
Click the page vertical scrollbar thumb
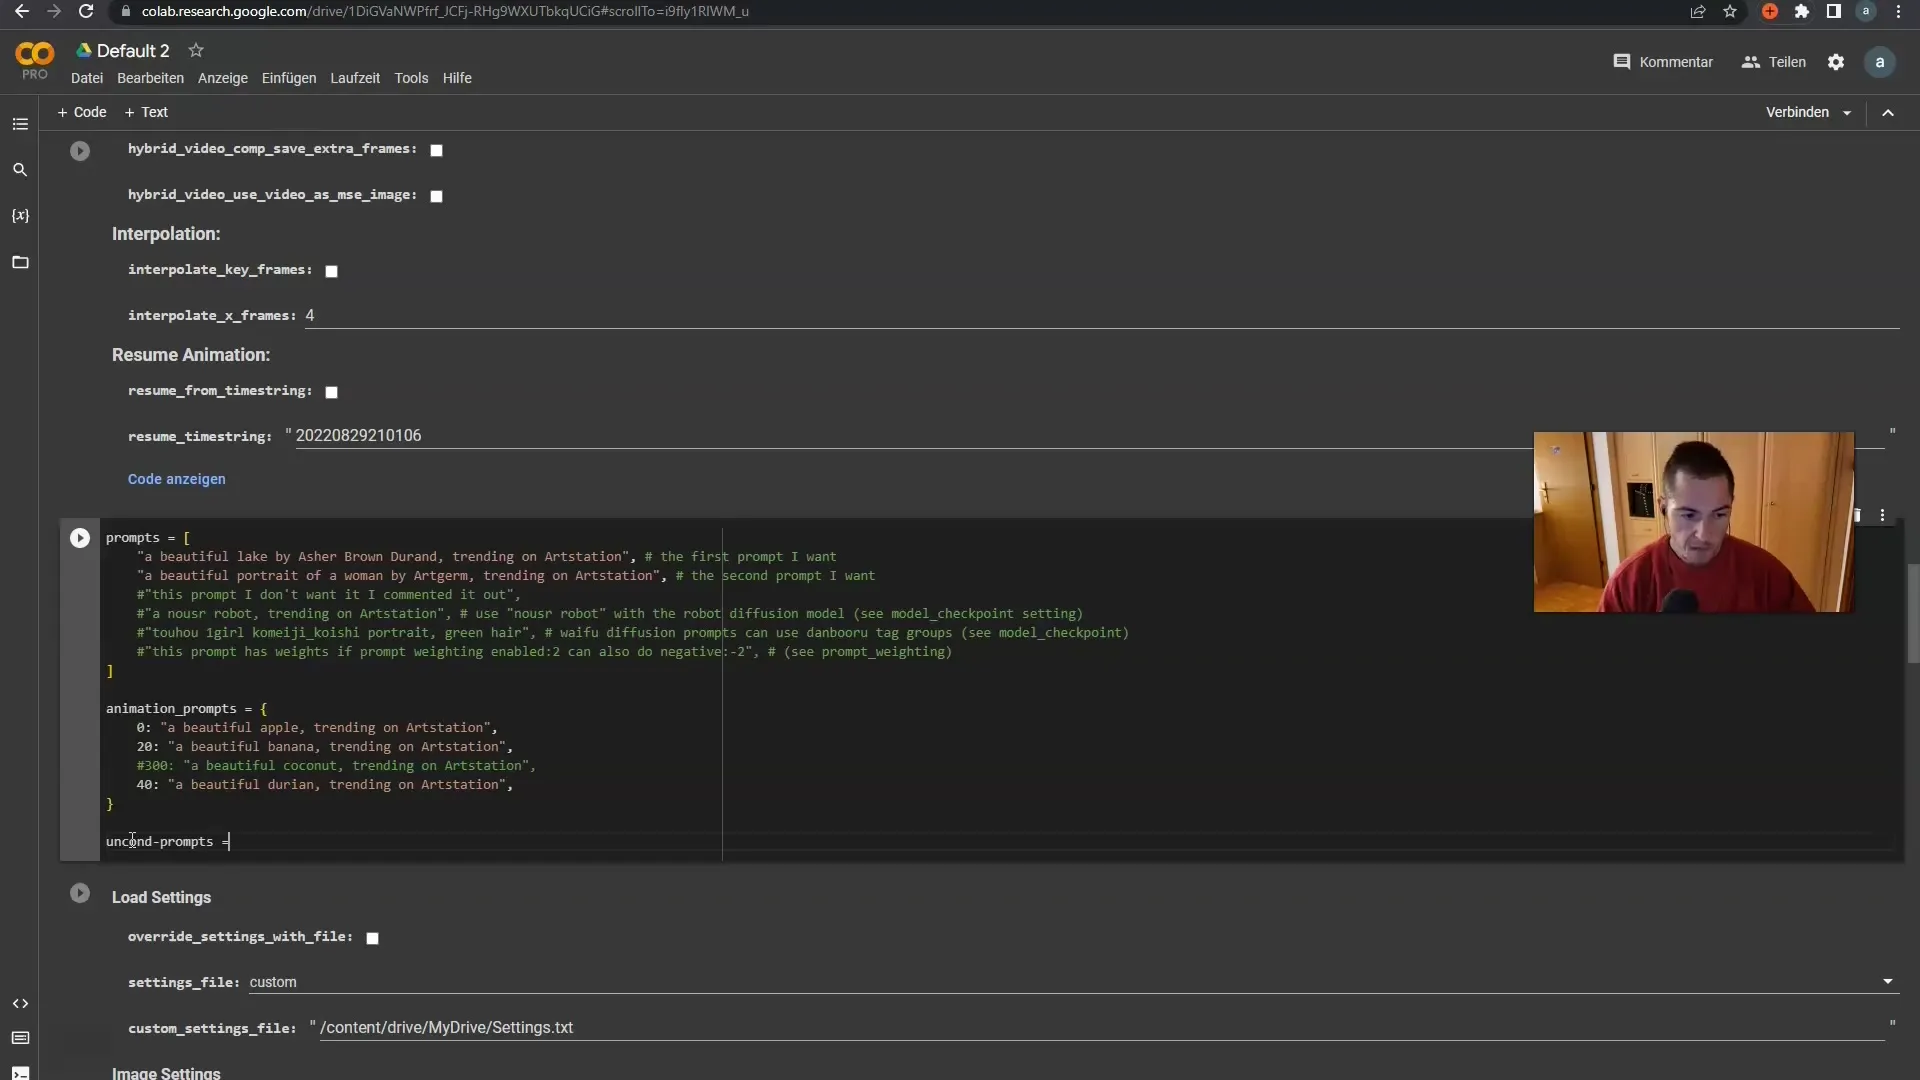click(1913, 613)
